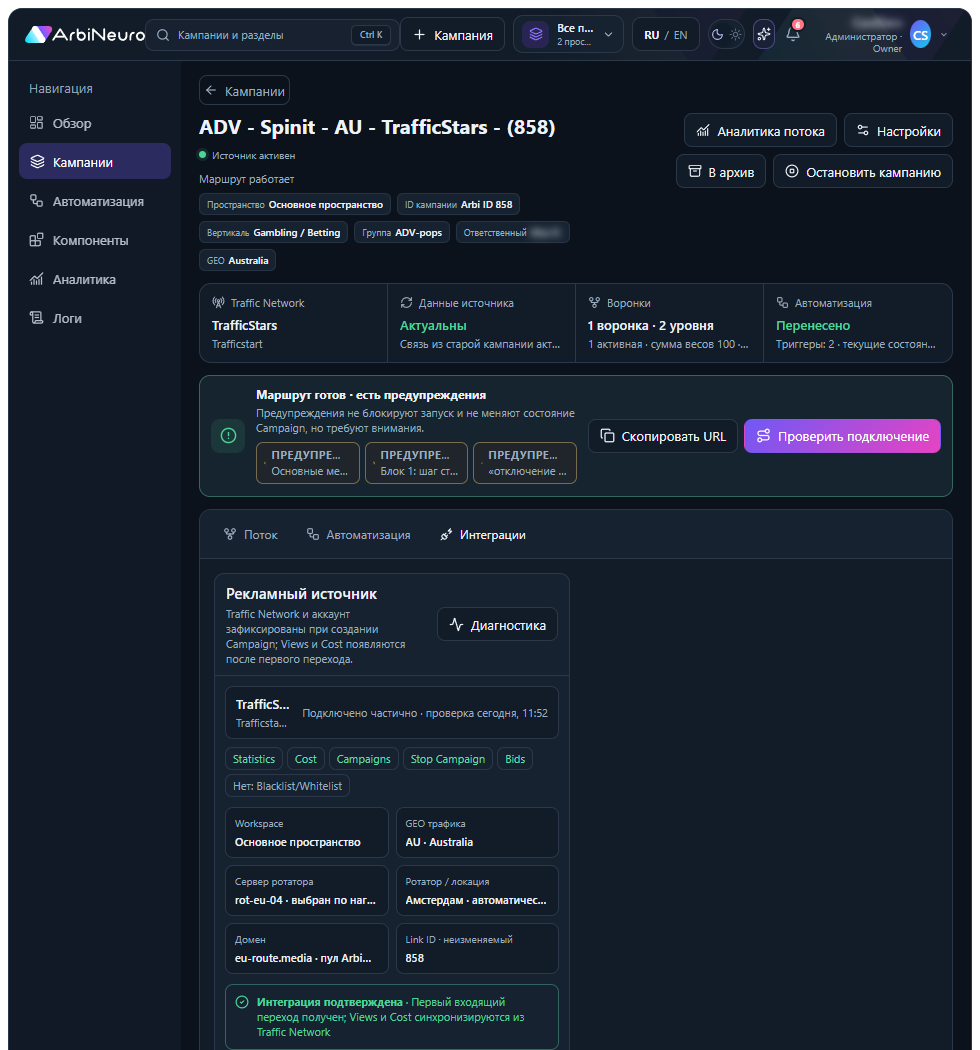Image resolution: width=980 pixels, height=1050 pixels.
Task: Expand the warning chip '«отключение ...'
Action: [525, 463]
